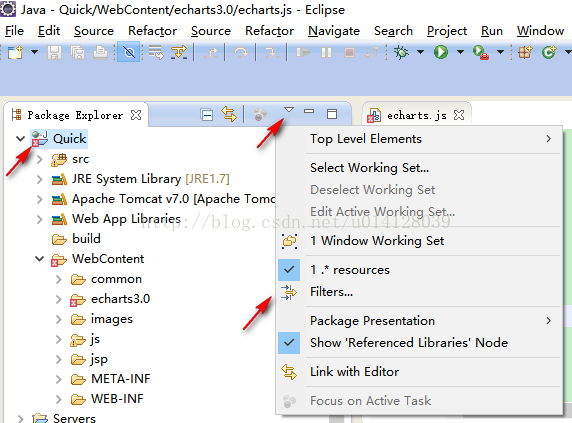Collapse the Quick project node
Screen dimensions: 572x423
click(20, 139)
